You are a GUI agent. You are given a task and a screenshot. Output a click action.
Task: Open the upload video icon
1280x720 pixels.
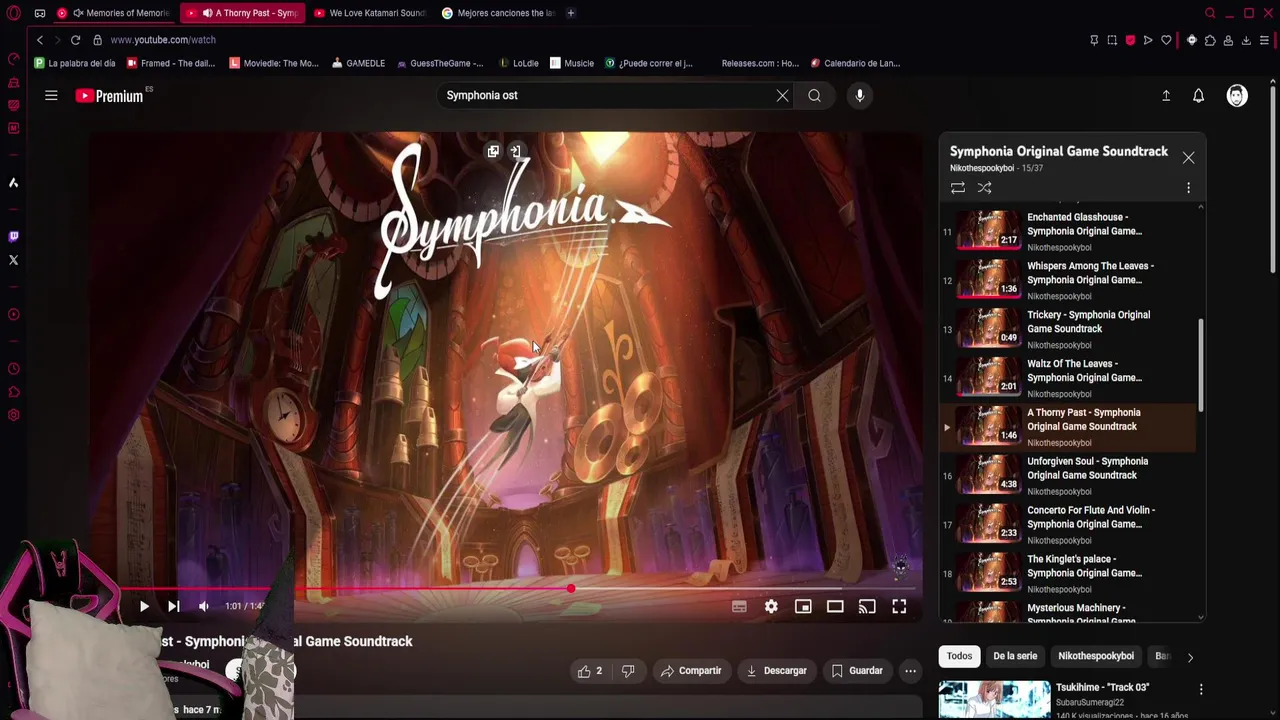tap(1165, 95)
